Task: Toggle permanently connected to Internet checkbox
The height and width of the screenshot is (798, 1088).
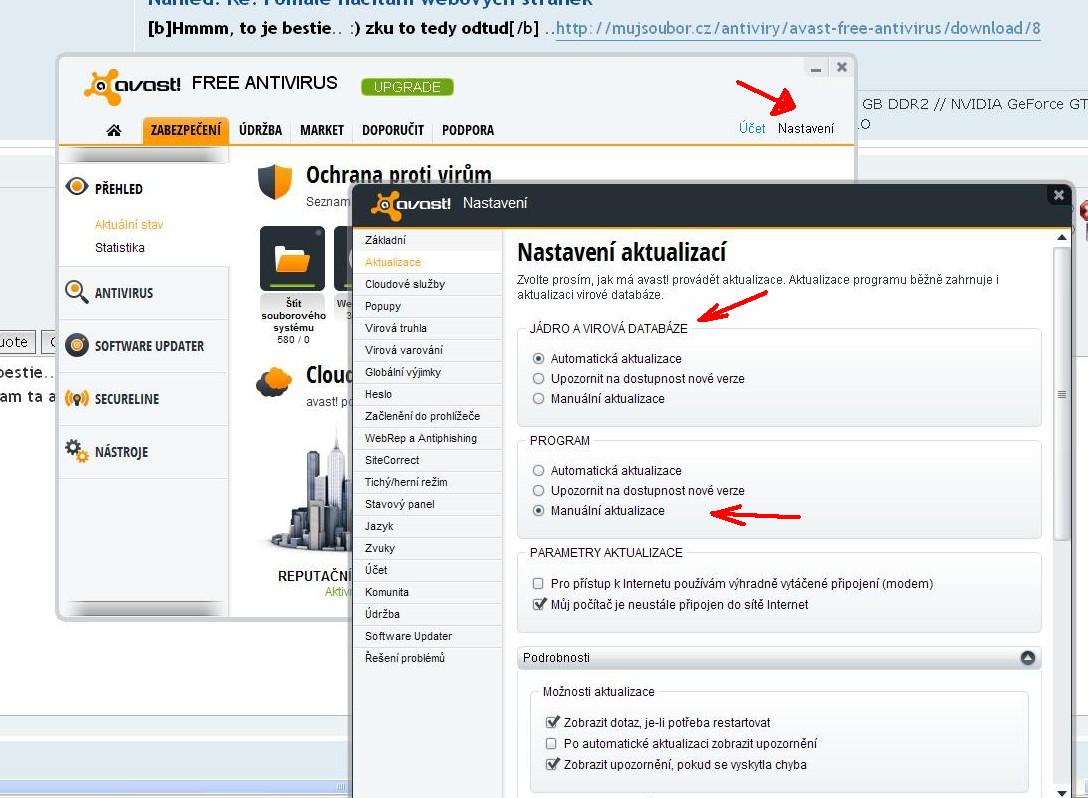Action: 538,604
